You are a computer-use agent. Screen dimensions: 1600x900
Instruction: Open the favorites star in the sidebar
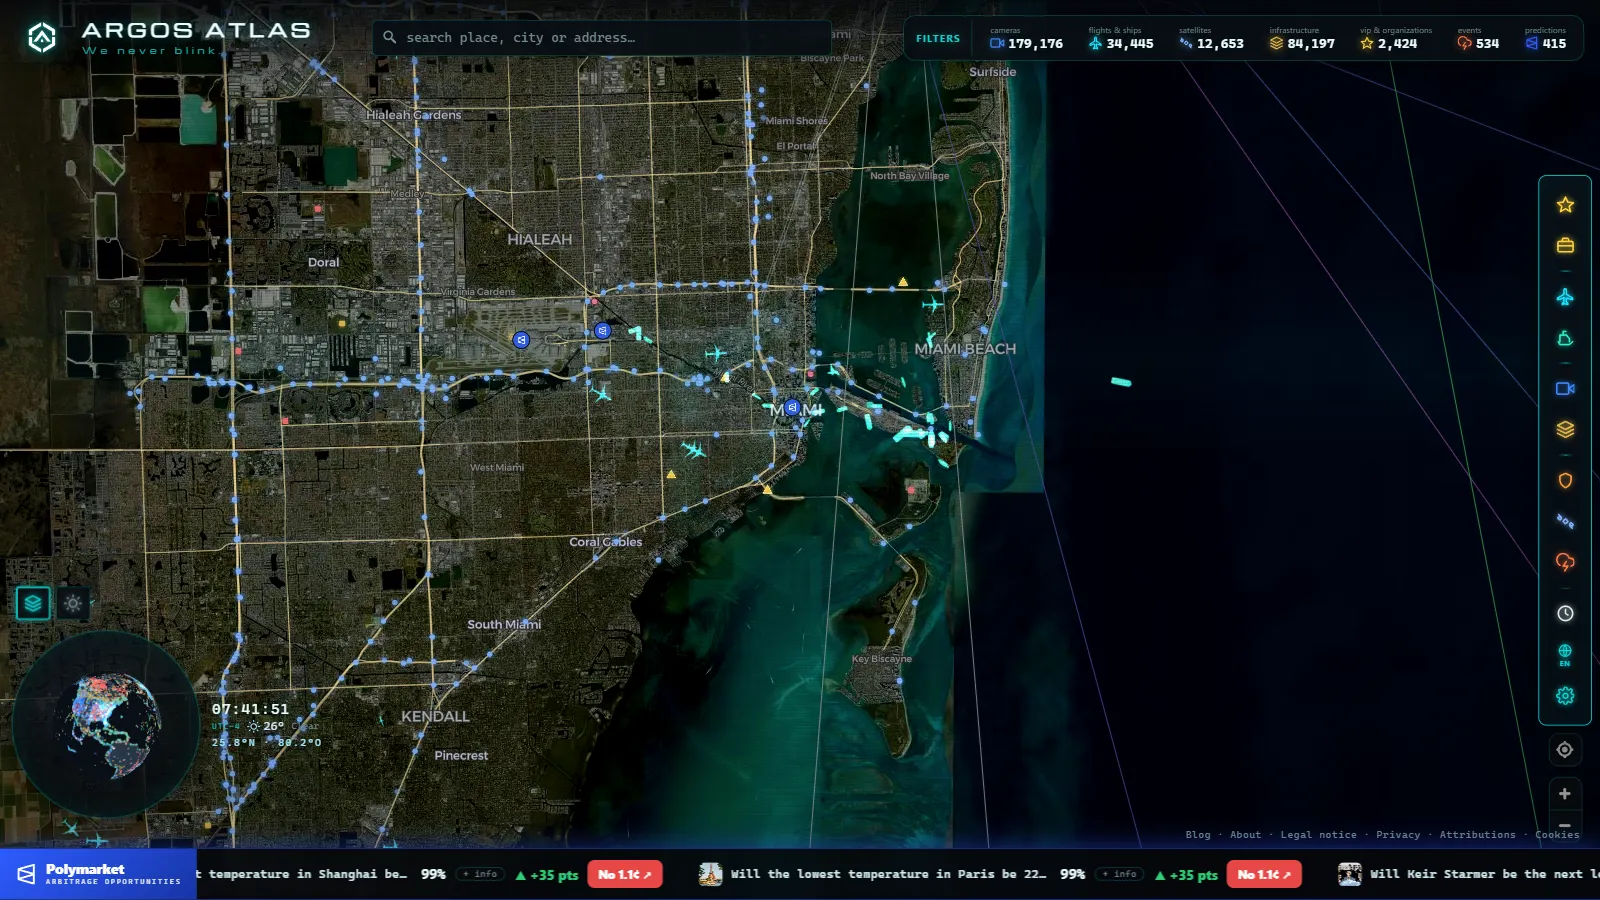1565,205
